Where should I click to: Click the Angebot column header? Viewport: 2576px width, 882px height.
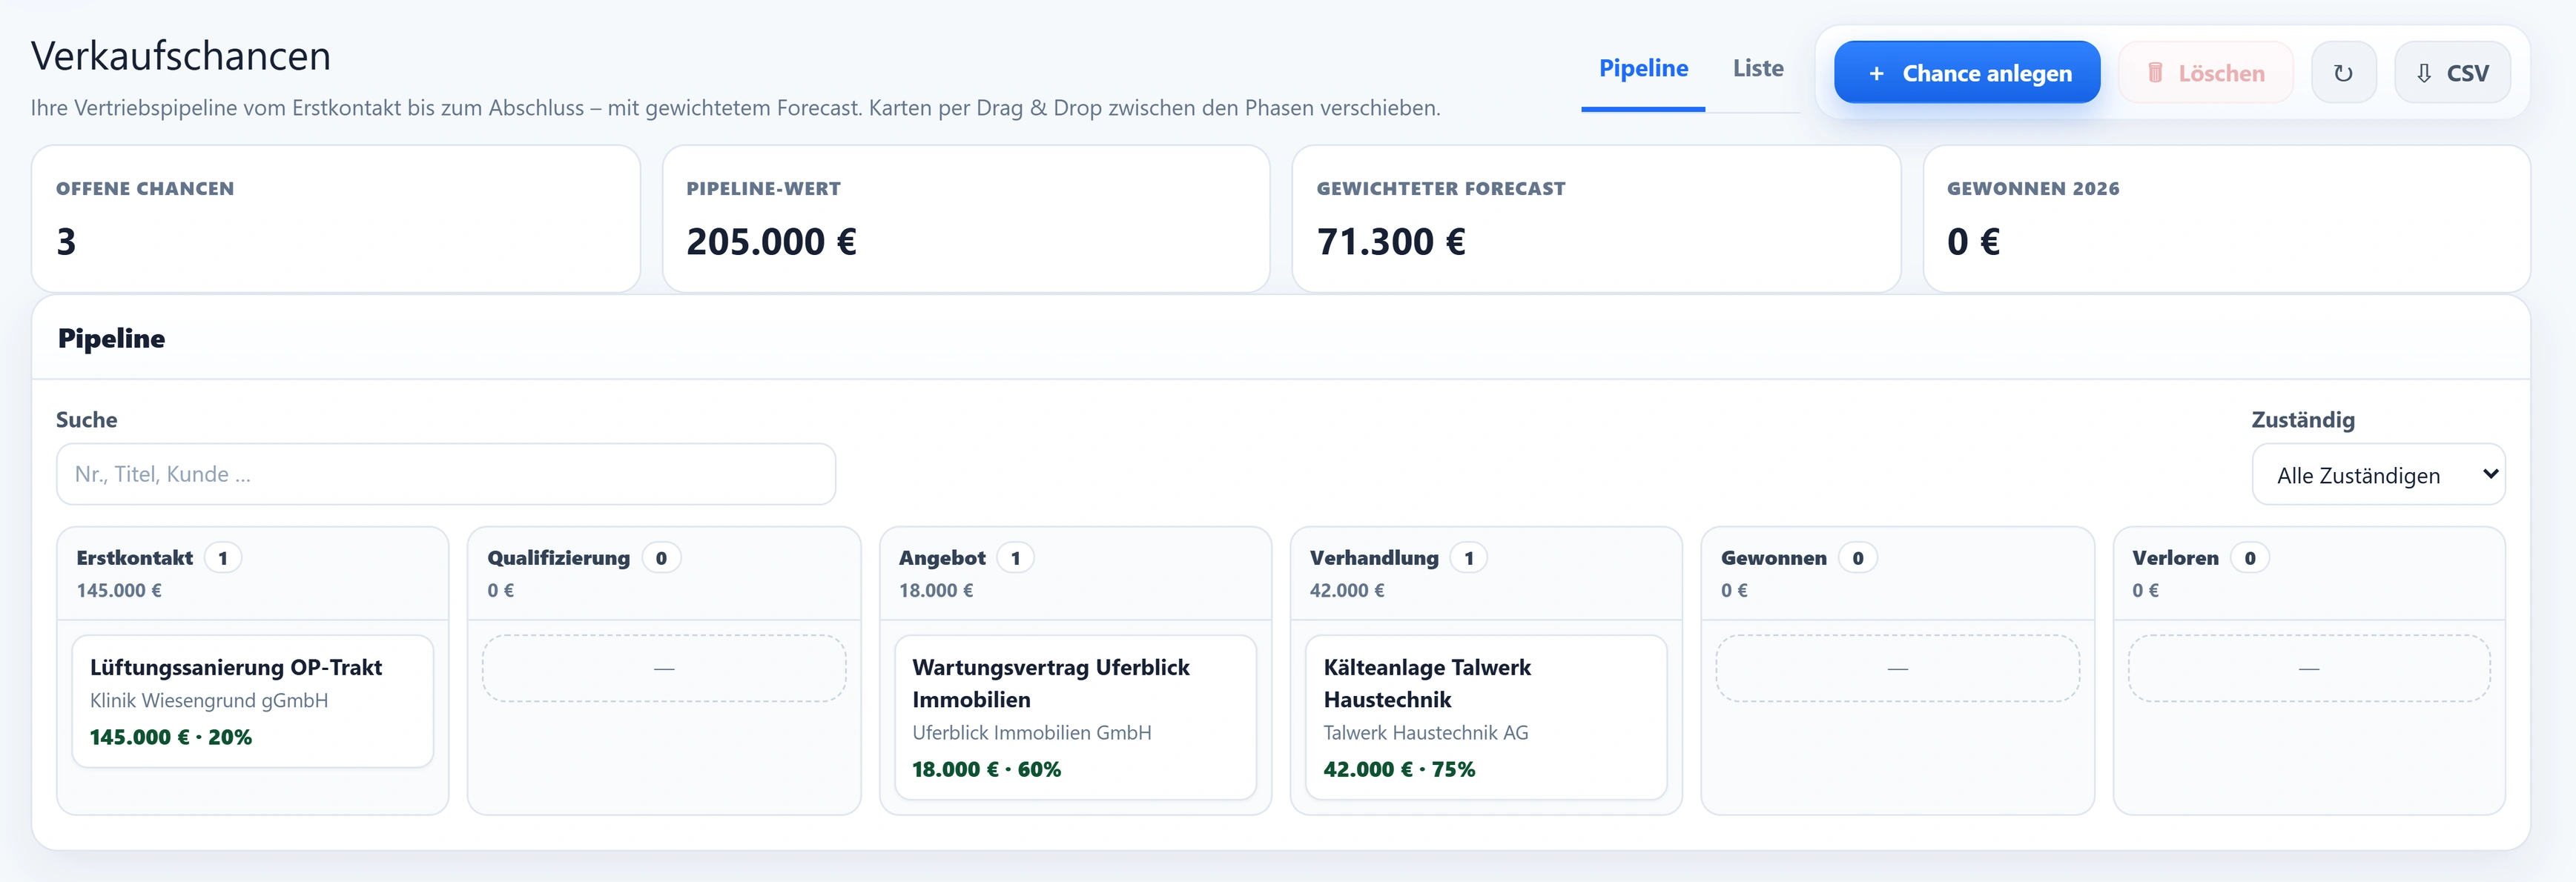coord(1075,573)
